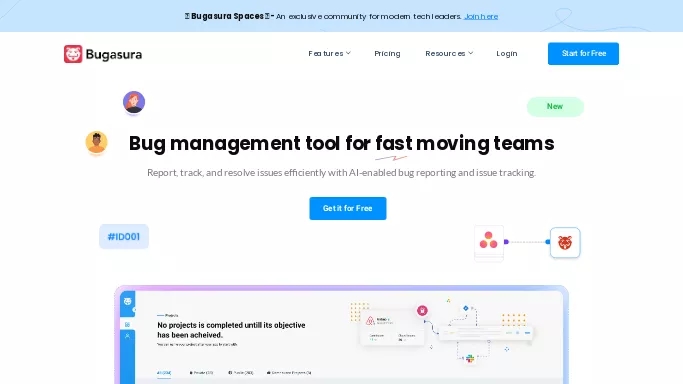Click the Bugasura logo icon

pos(73,54)
